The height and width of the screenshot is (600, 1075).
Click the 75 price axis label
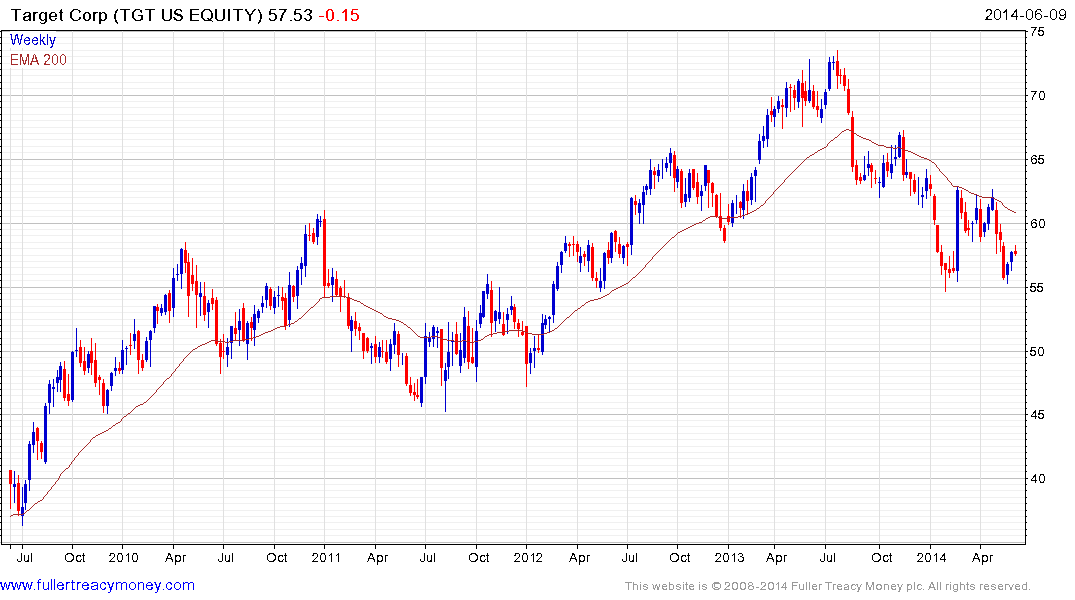point(1037,32)
